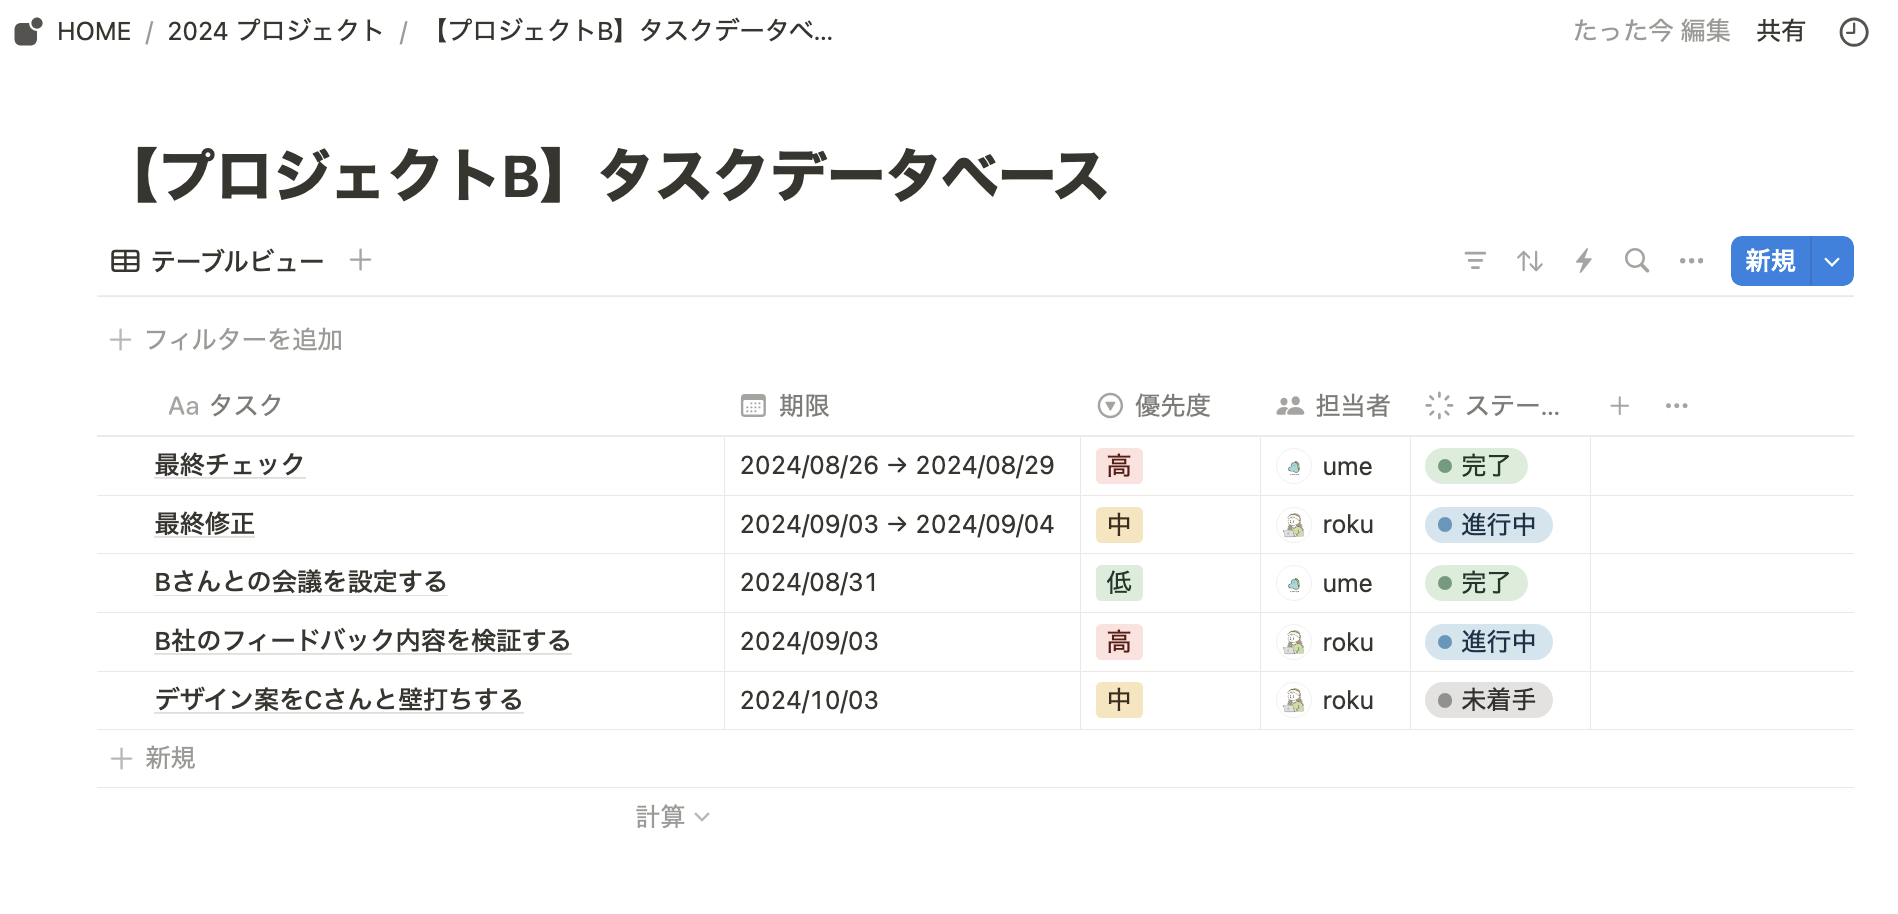Click the 担当者 column header
This screenshot has width=1898, height=914.
[1333, 405]
